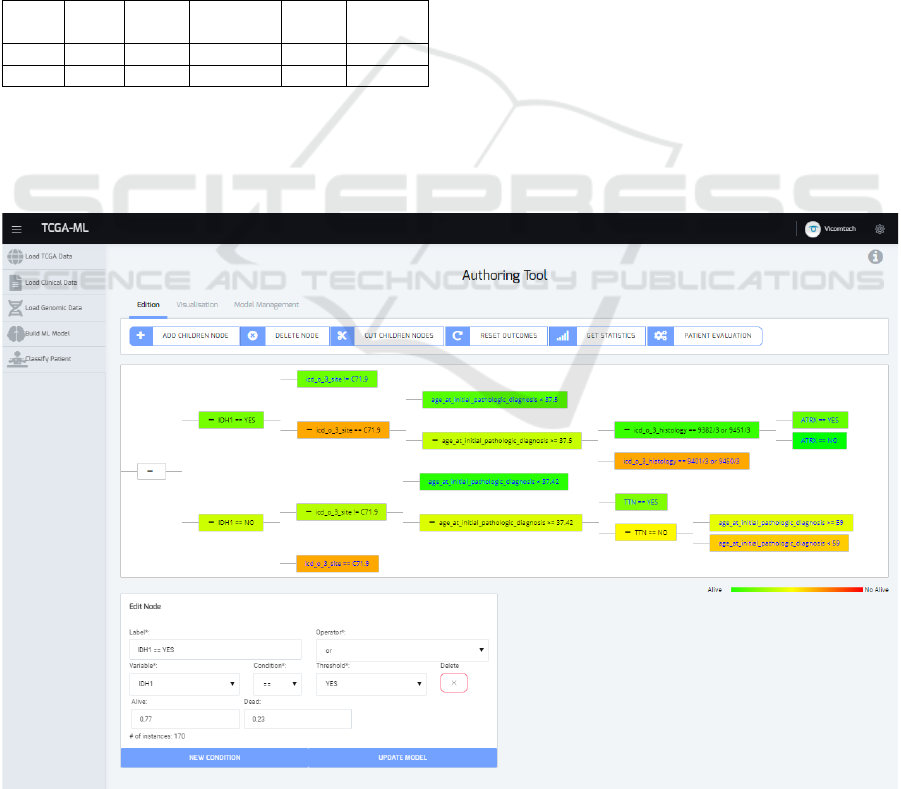The width and height of the screenshot is (901, 789).
Task: Open the Operator dropdown
Action: pyautogui.click(x=402, y=650)
